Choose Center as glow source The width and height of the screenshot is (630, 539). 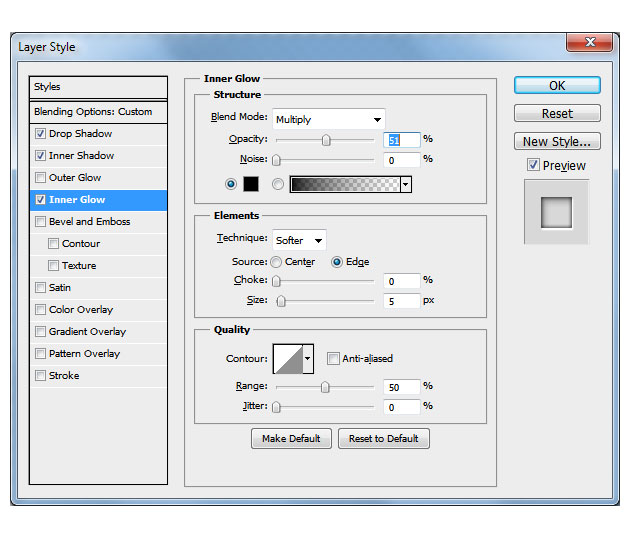point(276,262)
